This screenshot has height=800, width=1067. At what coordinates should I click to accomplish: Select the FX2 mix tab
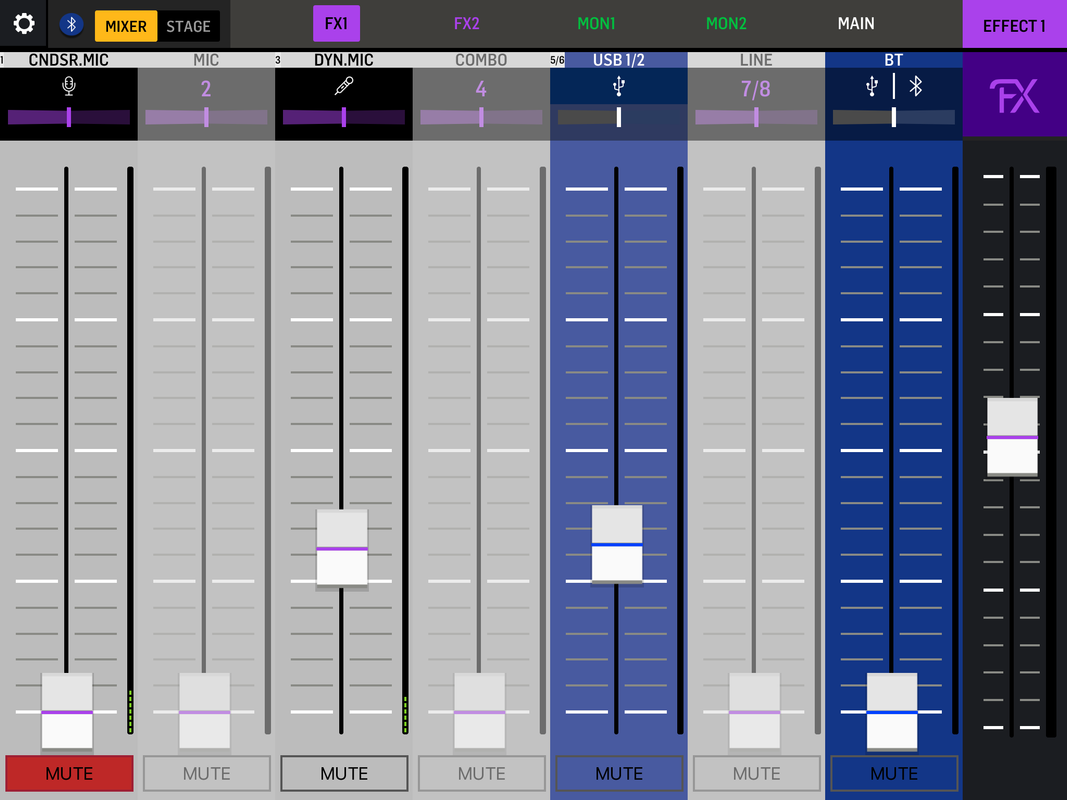pyautogui.click(x=466, y=24)
